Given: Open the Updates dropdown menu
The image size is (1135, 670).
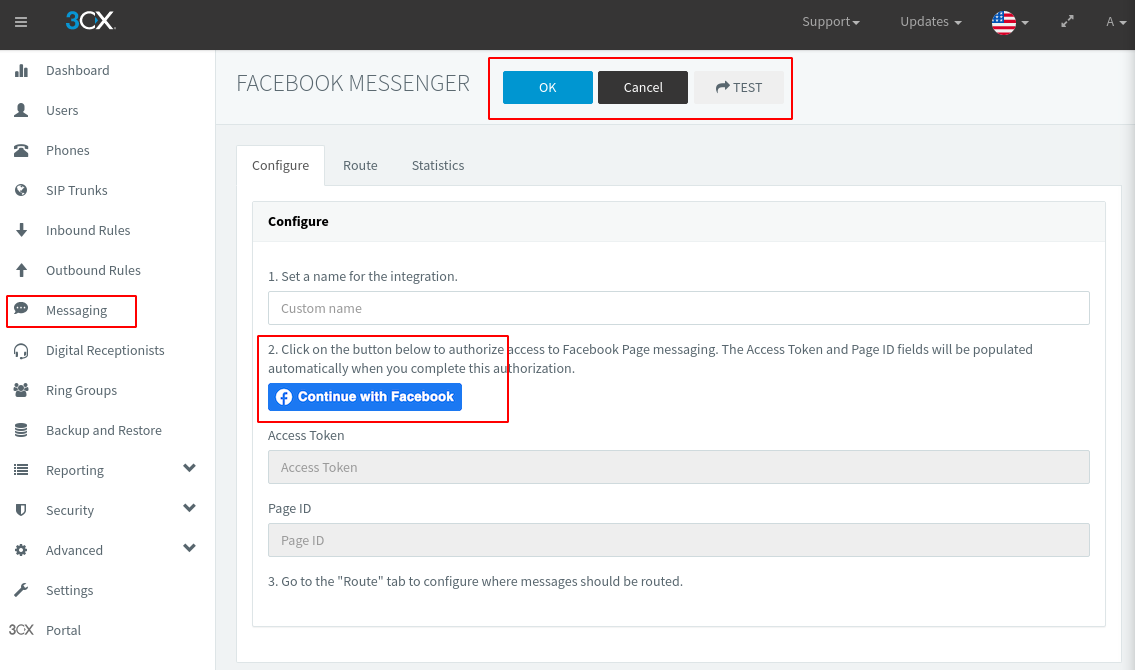Looking at the screenshot, I should [x=930, y=22].
